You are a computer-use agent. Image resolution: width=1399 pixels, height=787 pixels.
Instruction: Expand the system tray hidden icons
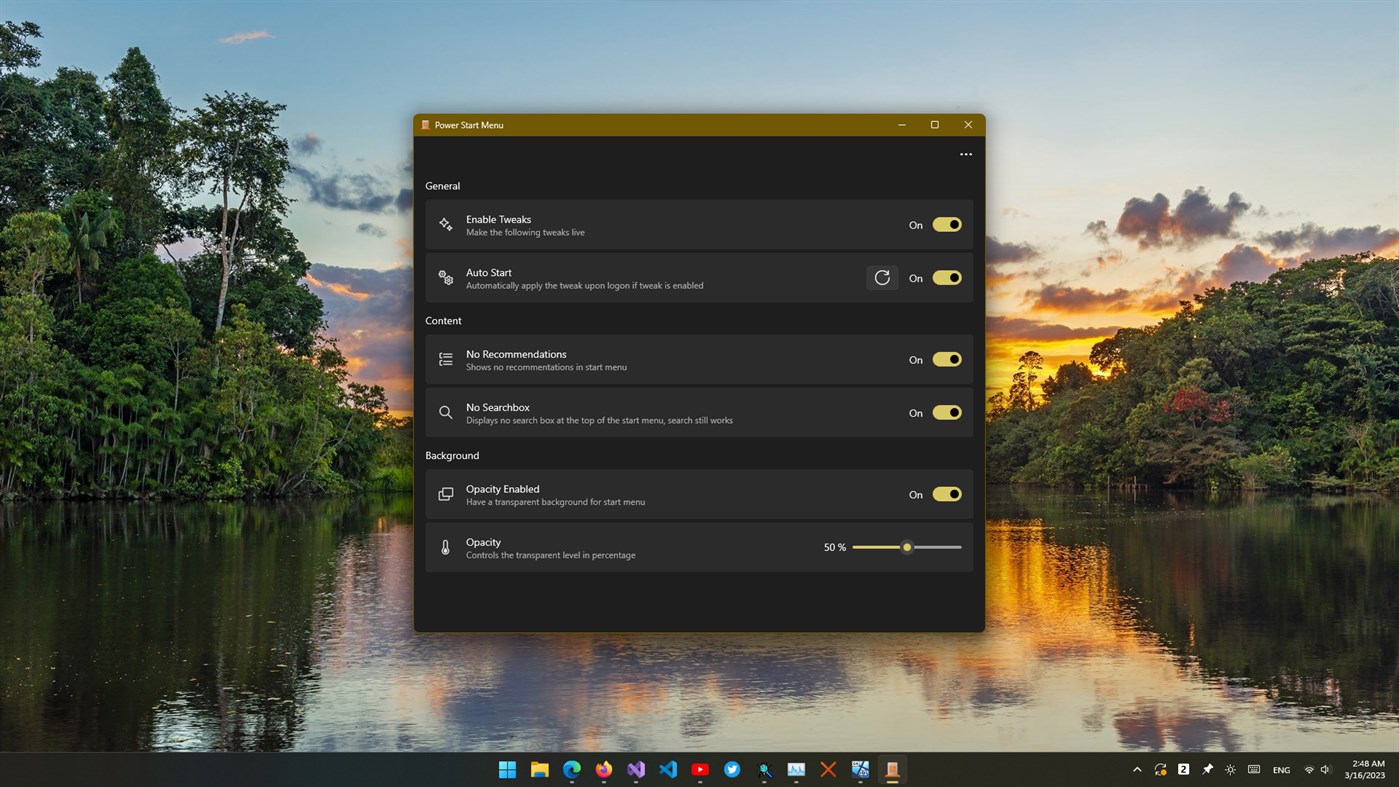pos(1136,769)
